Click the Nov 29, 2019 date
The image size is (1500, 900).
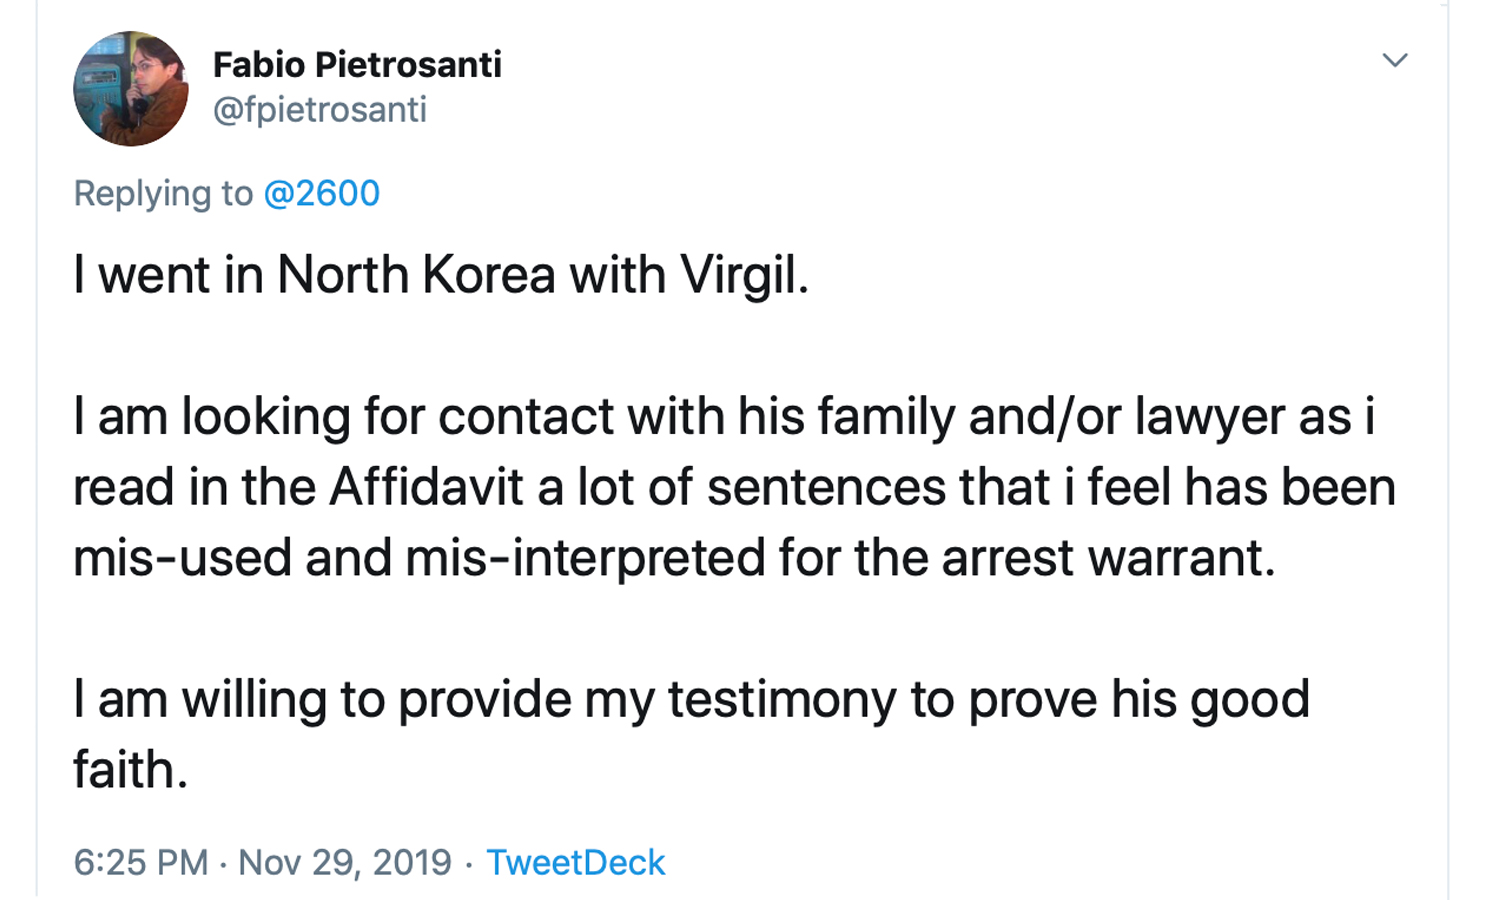point(345,862)
